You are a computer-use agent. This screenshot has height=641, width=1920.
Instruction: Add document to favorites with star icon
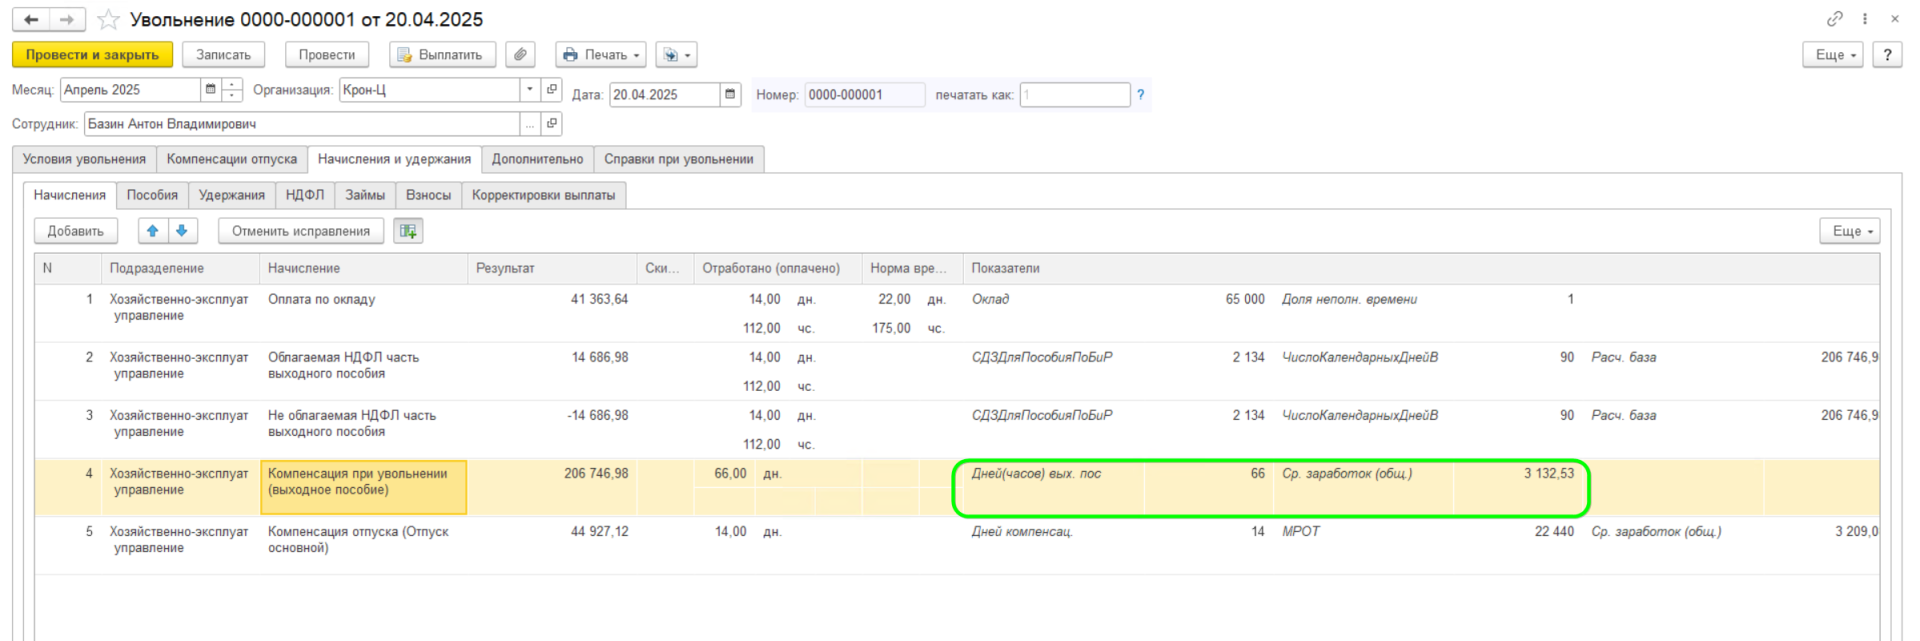pos(108,20)
